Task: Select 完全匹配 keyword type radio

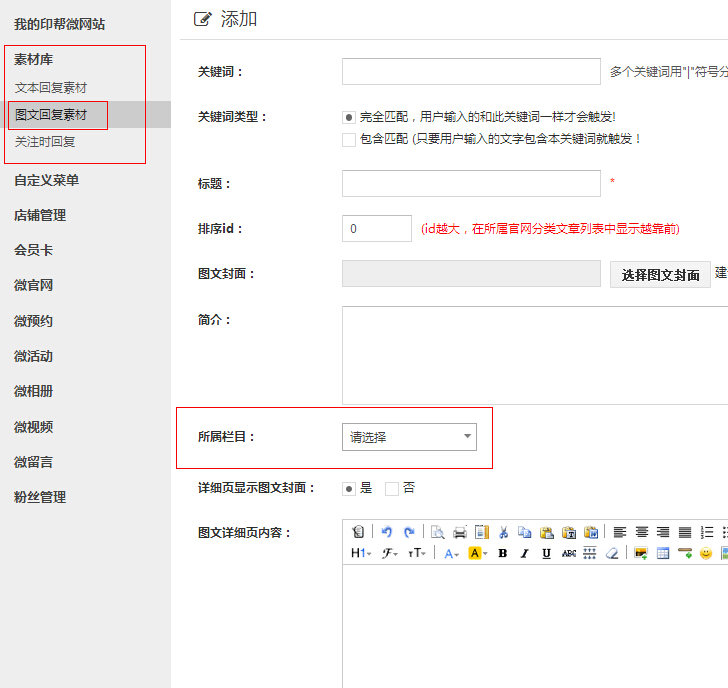Action: coord(349,117)
